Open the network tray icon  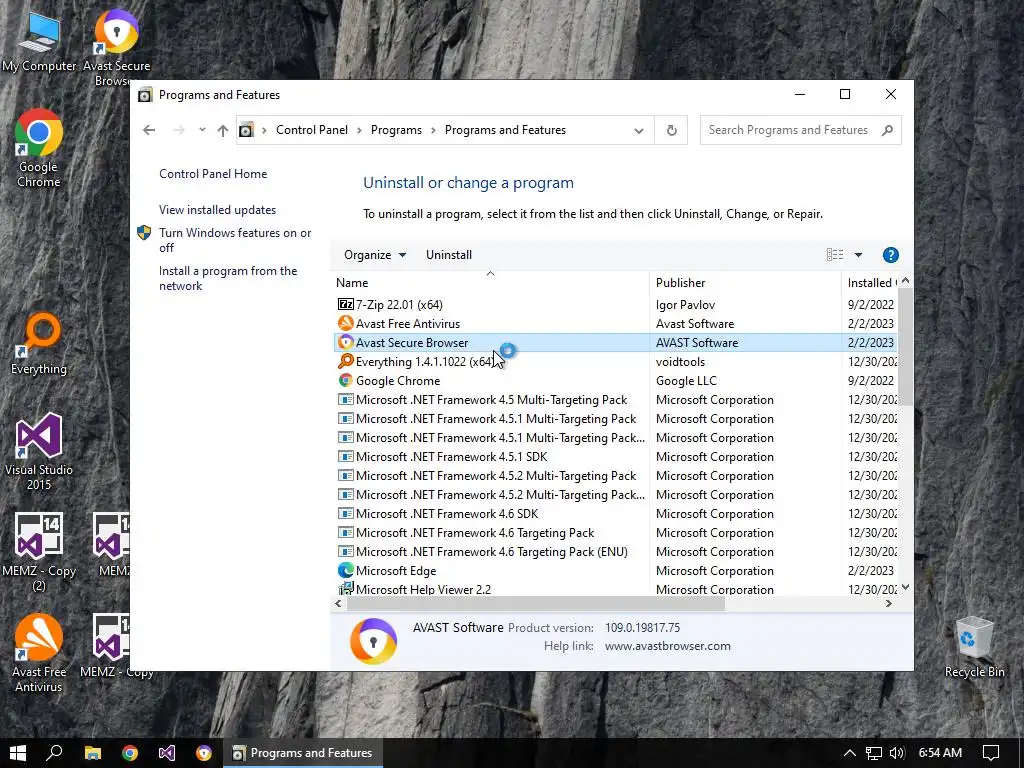(873, 753)
